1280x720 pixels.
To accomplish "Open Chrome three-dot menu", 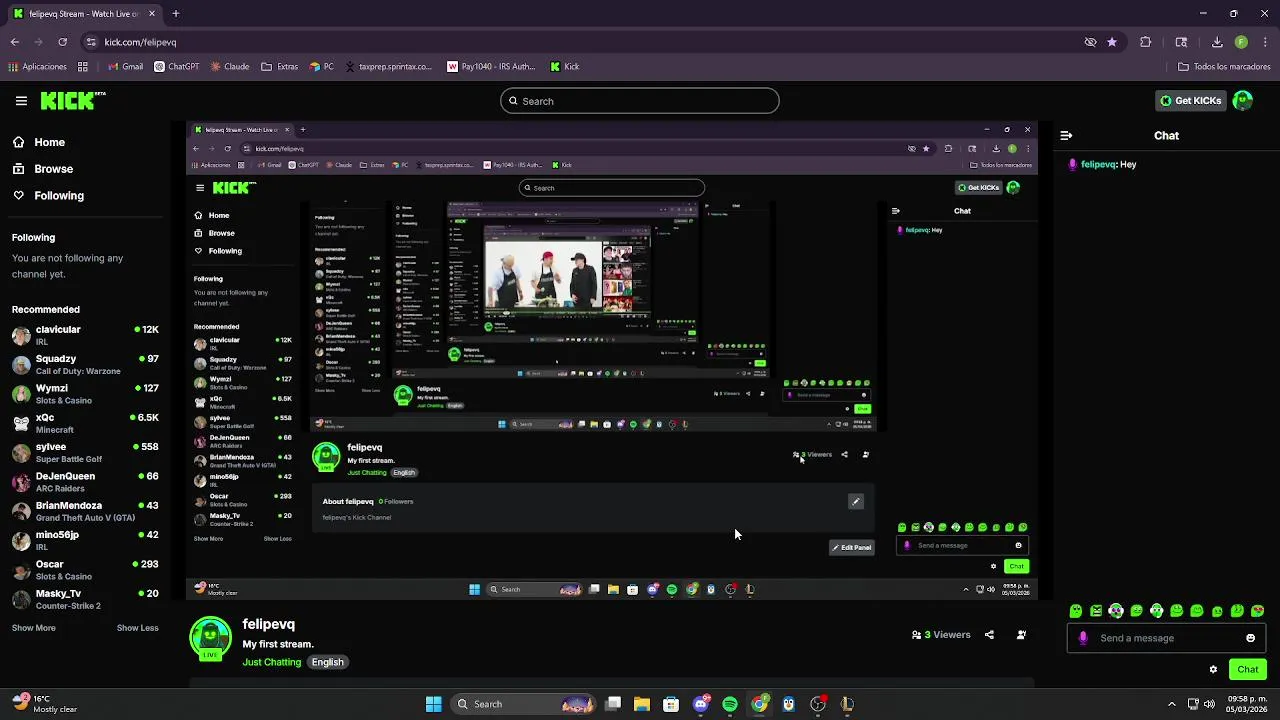I will coord(1263,42).
